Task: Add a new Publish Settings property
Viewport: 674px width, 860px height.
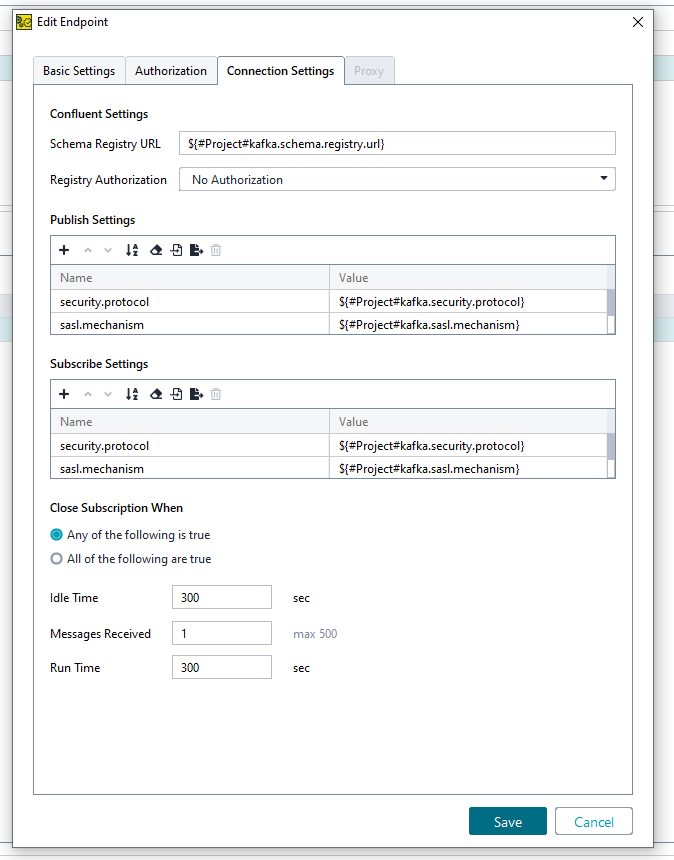Action: pyautogui.click(x=64, y=250)
